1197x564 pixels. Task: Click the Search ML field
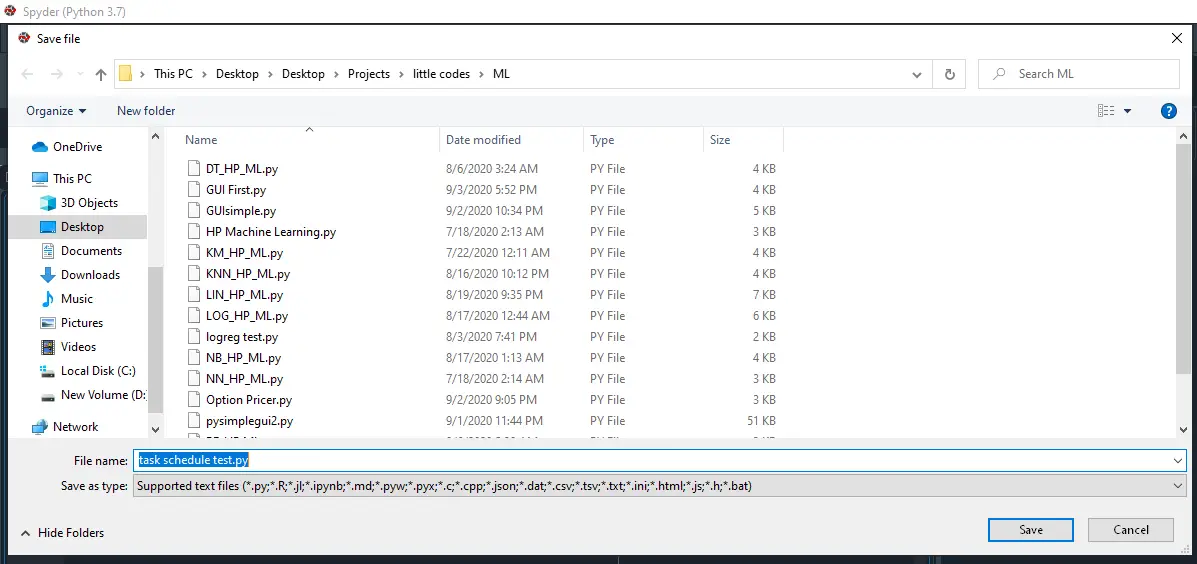[x=1079, y=74]
